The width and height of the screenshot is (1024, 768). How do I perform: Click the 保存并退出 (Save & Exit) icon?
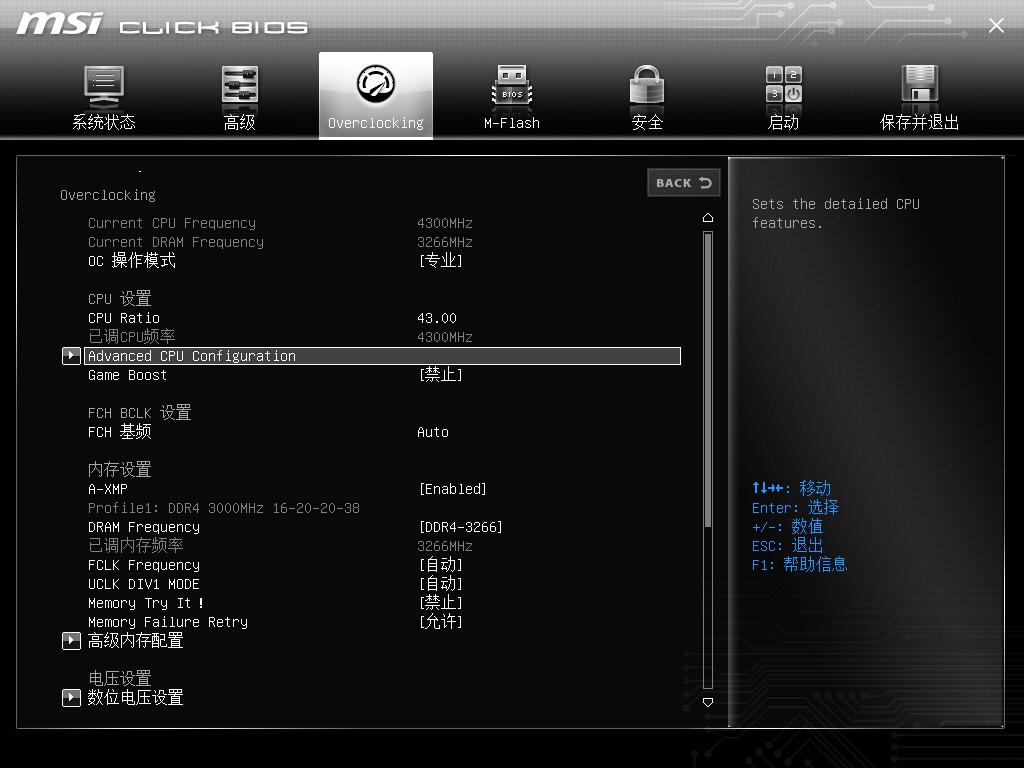pos(919,95)
